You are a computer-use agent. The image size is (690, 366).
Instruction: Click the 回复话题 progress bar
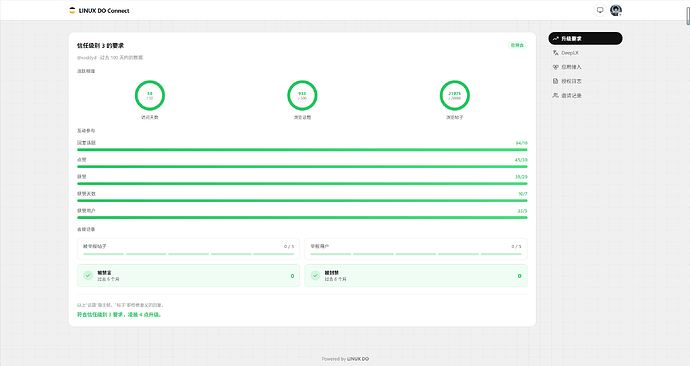[x=302, y=150]
